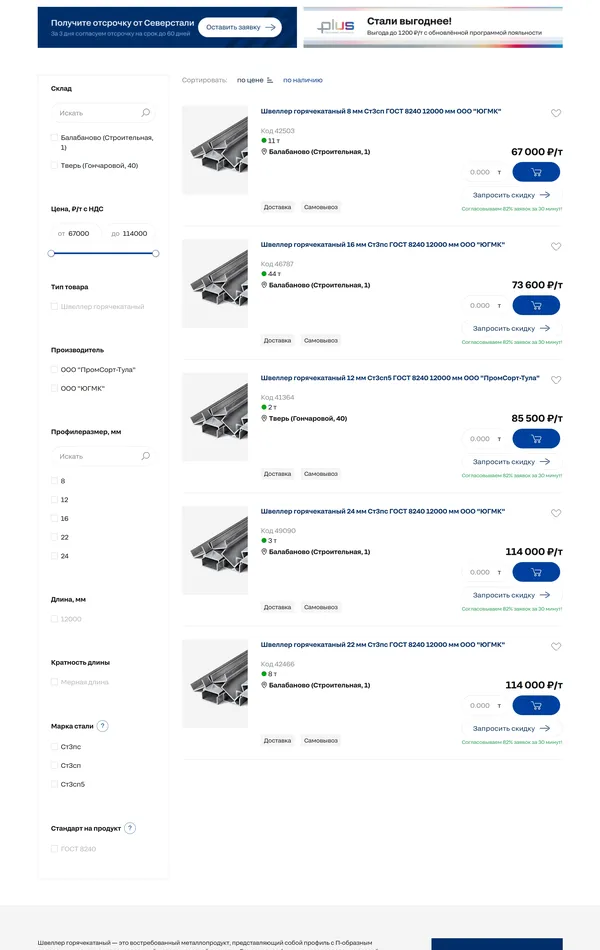
Task: Sort the list по наличию
Action: click(302, 80)
